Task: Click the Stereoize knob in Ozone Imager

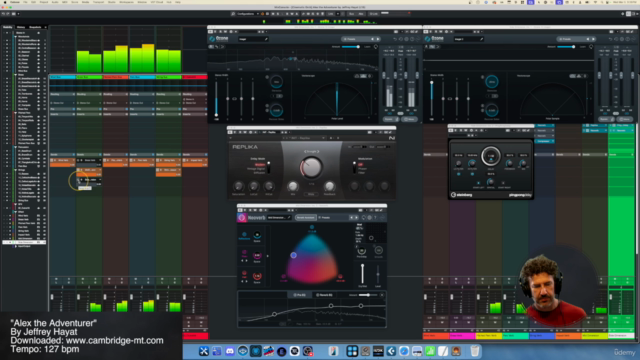Action: [x=276, y=82]
